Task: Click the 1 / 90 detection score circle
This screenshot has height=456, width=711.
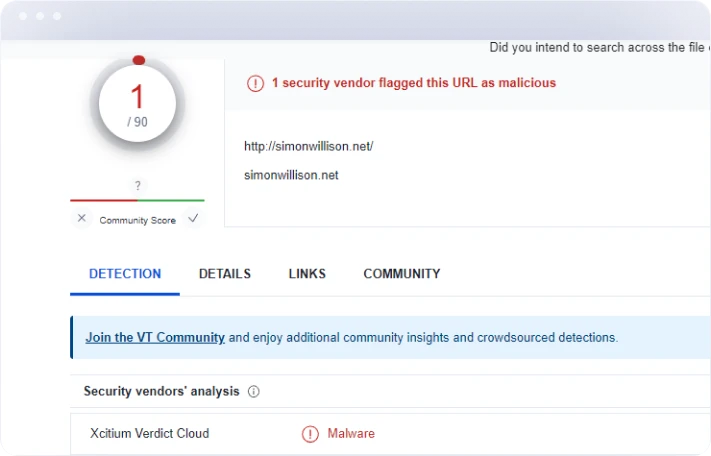Action: (138, 104)
